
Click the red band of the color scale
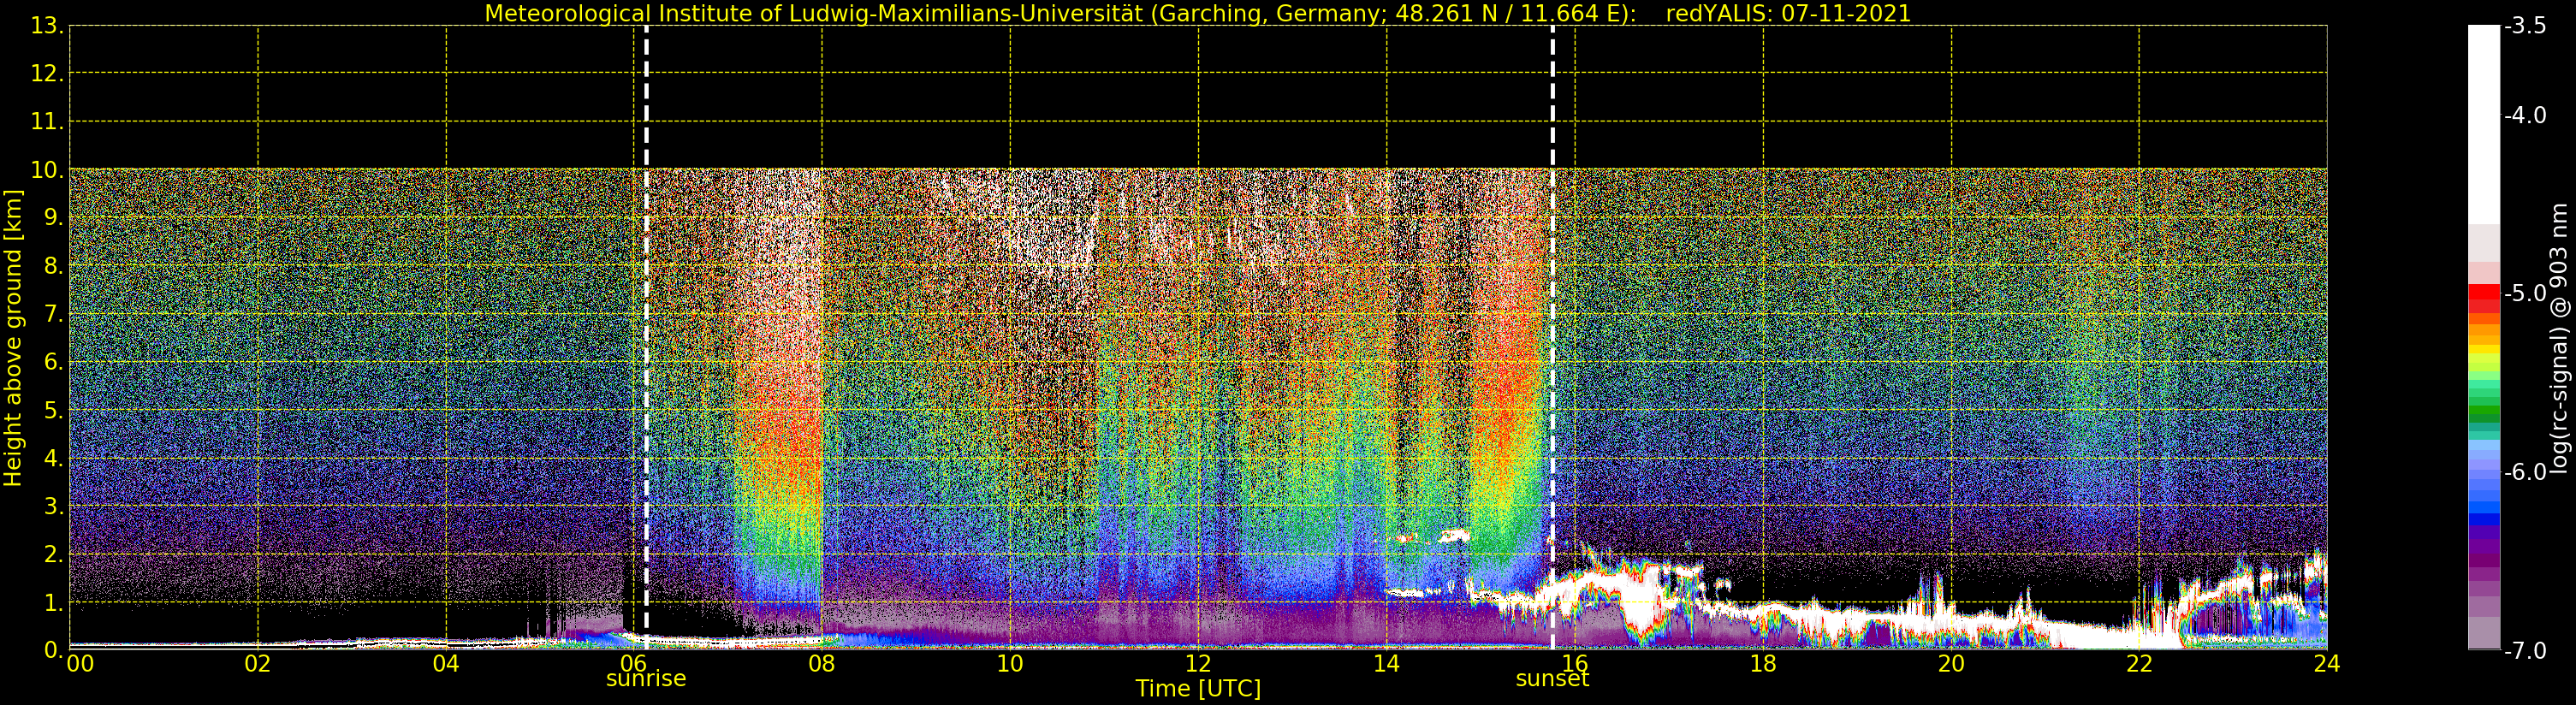pos(2484,299)
